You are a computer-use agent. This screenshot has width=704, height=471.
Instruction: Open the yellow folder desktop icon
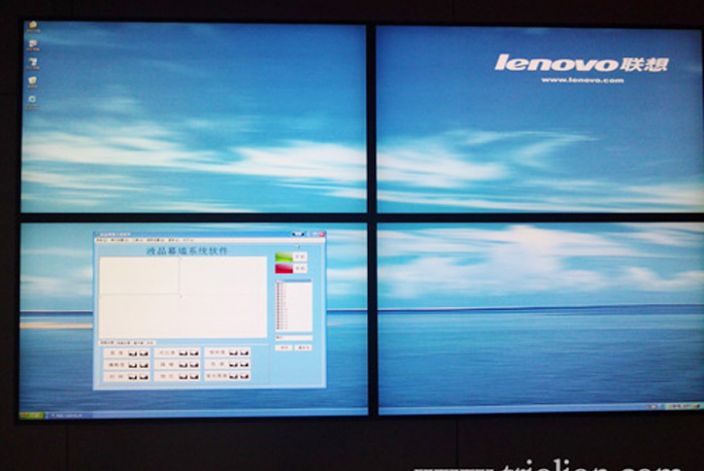point(32,26)
